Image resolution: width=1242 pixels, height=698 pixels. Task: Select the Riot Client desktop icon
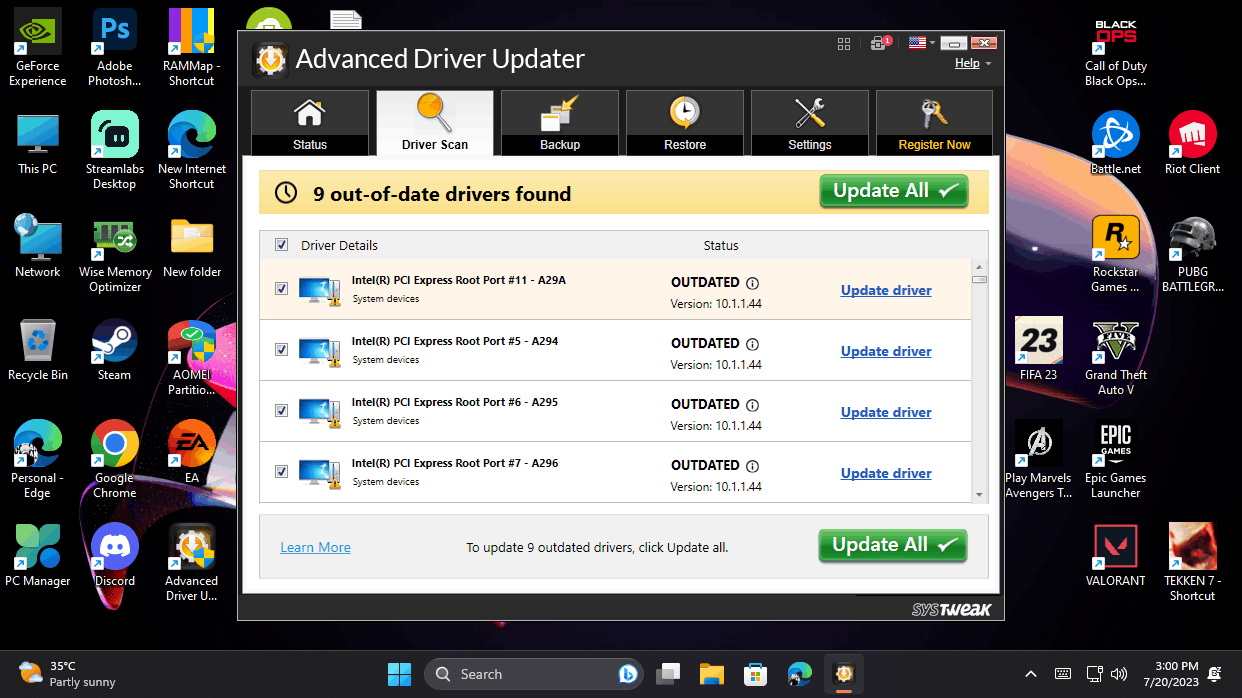point(1192,143)
